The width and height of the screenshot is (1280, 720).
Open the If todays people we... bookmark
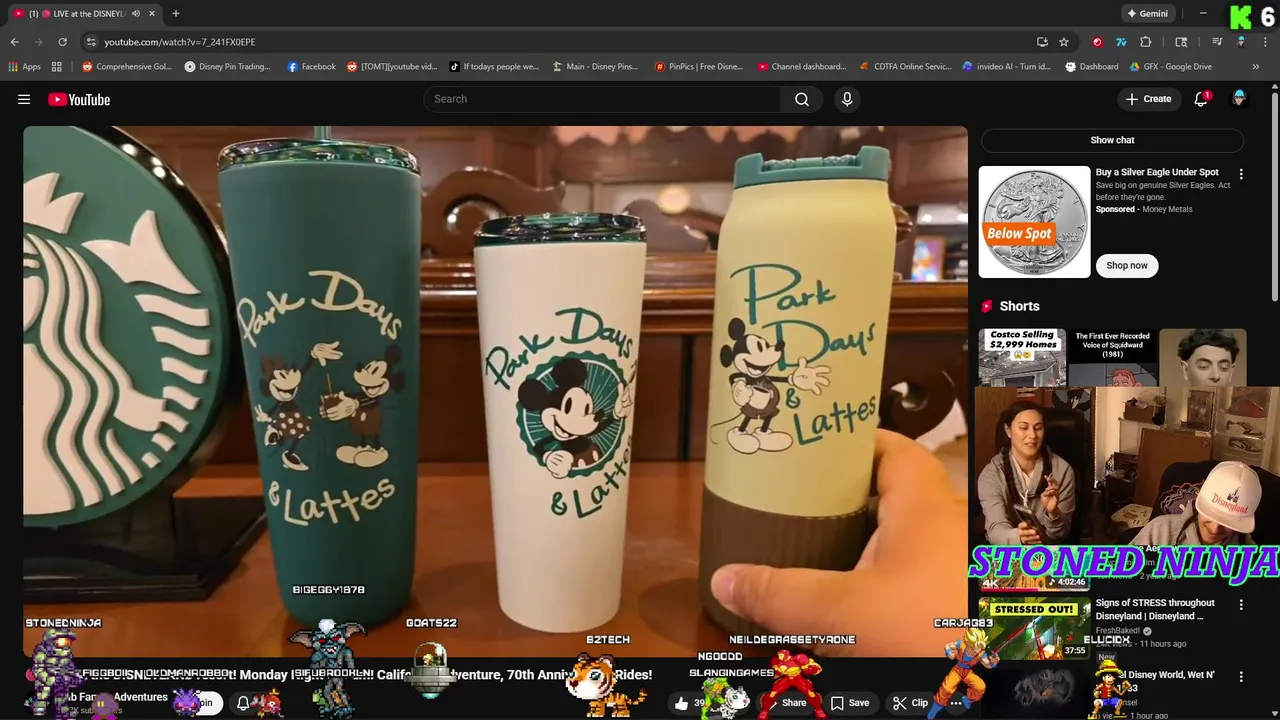[494, 67]
